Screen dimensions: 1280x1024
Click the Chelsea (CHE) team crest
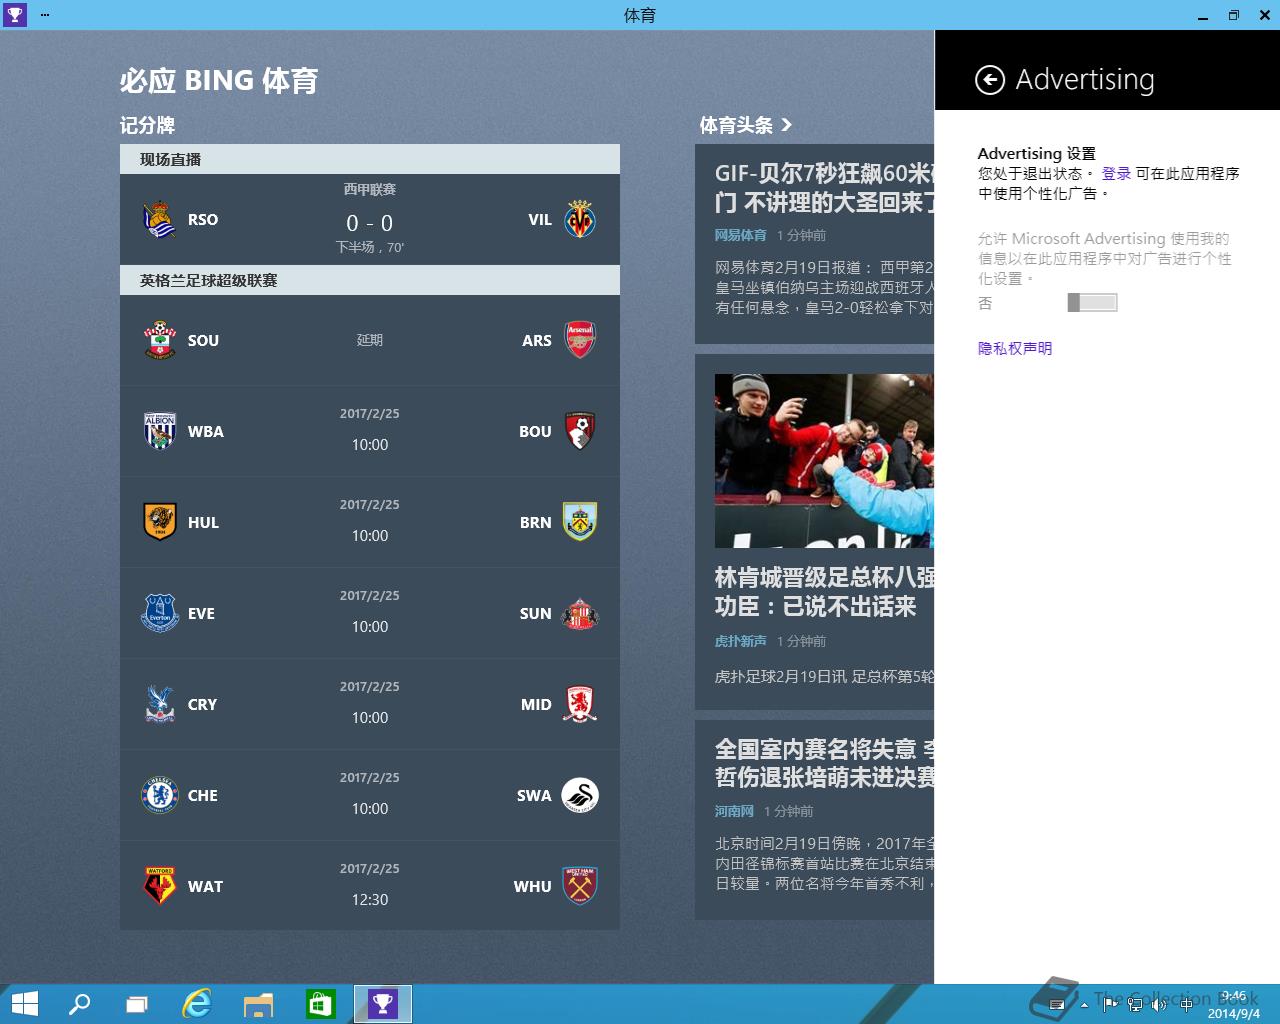(x=160, y=795)
